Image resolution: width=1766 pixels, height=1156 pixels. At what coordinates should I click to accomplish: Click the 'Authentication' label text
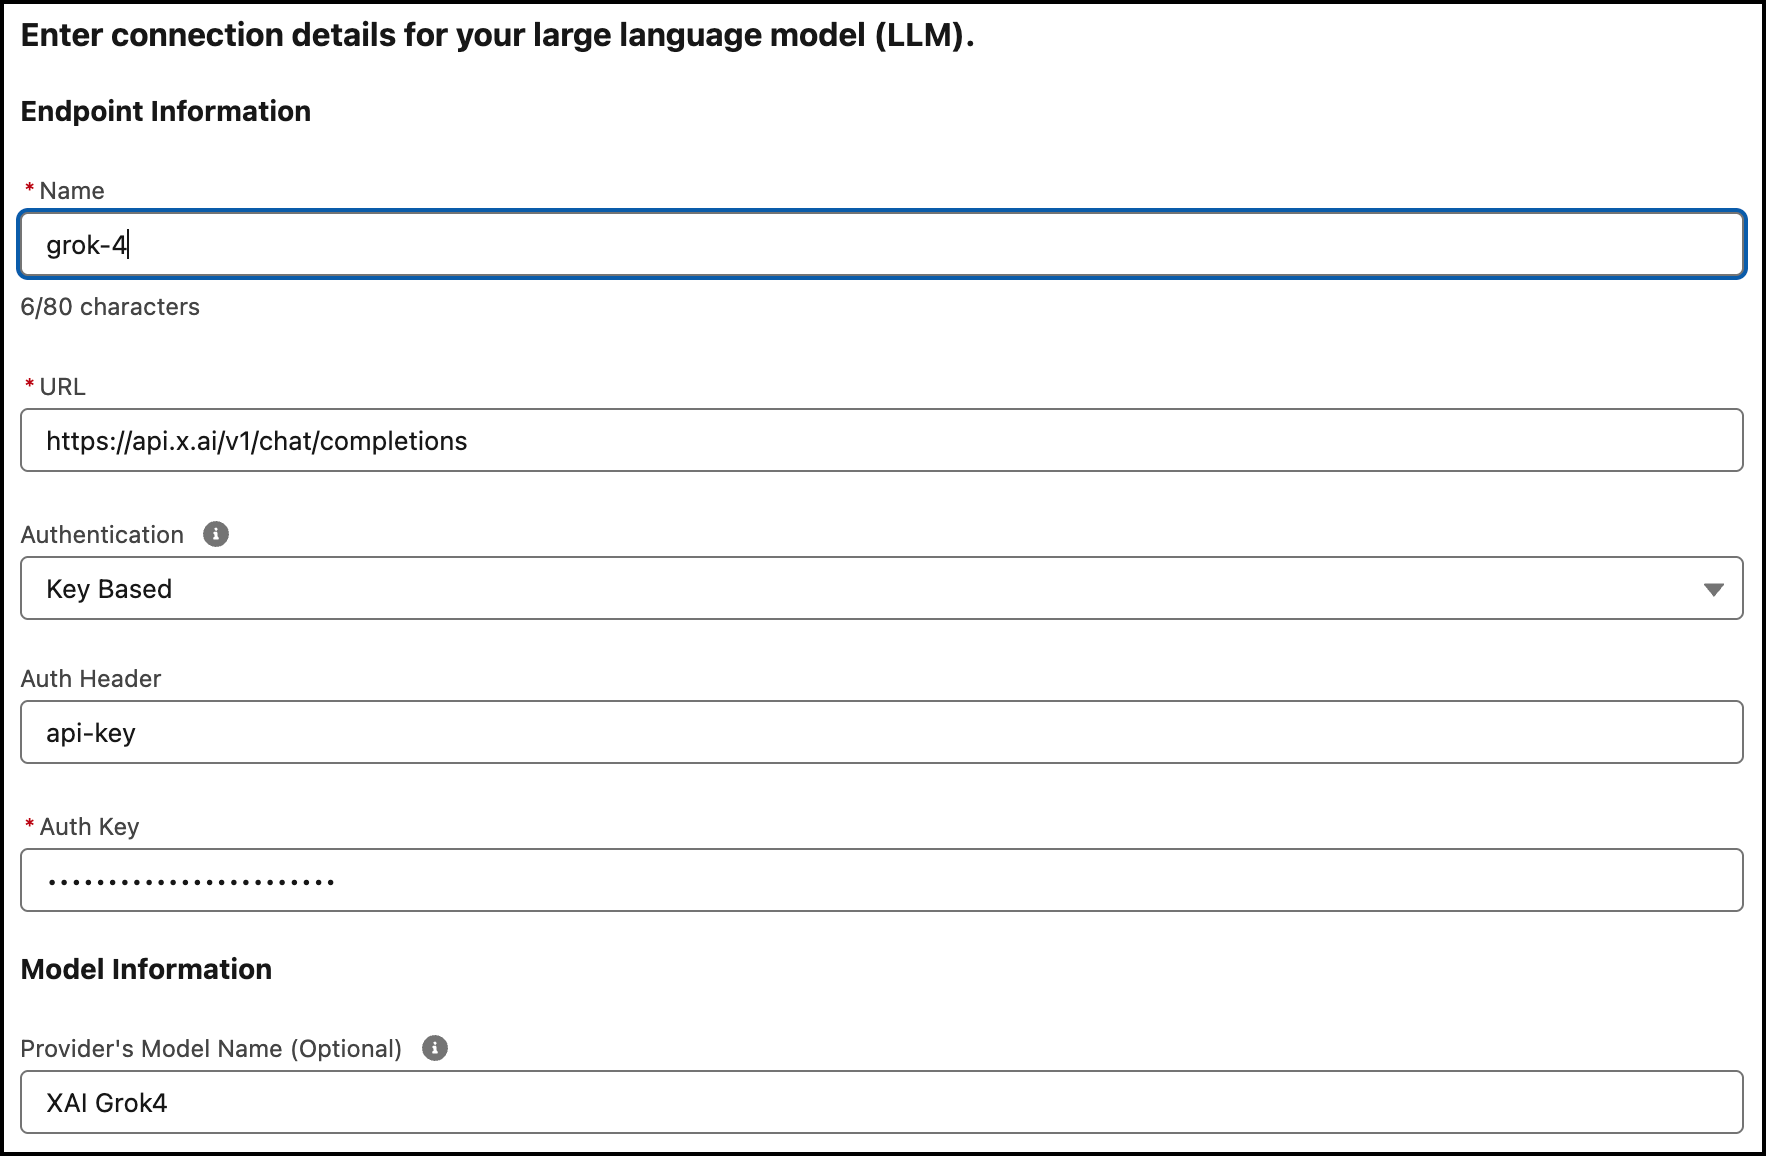click(102, 535)
